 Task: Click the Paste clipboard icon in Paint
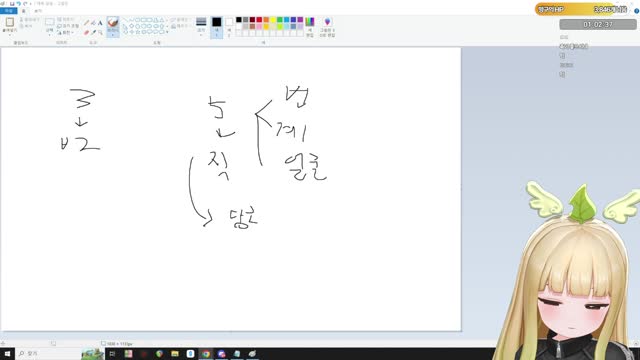pyautogui.click(x=10, y=22)
